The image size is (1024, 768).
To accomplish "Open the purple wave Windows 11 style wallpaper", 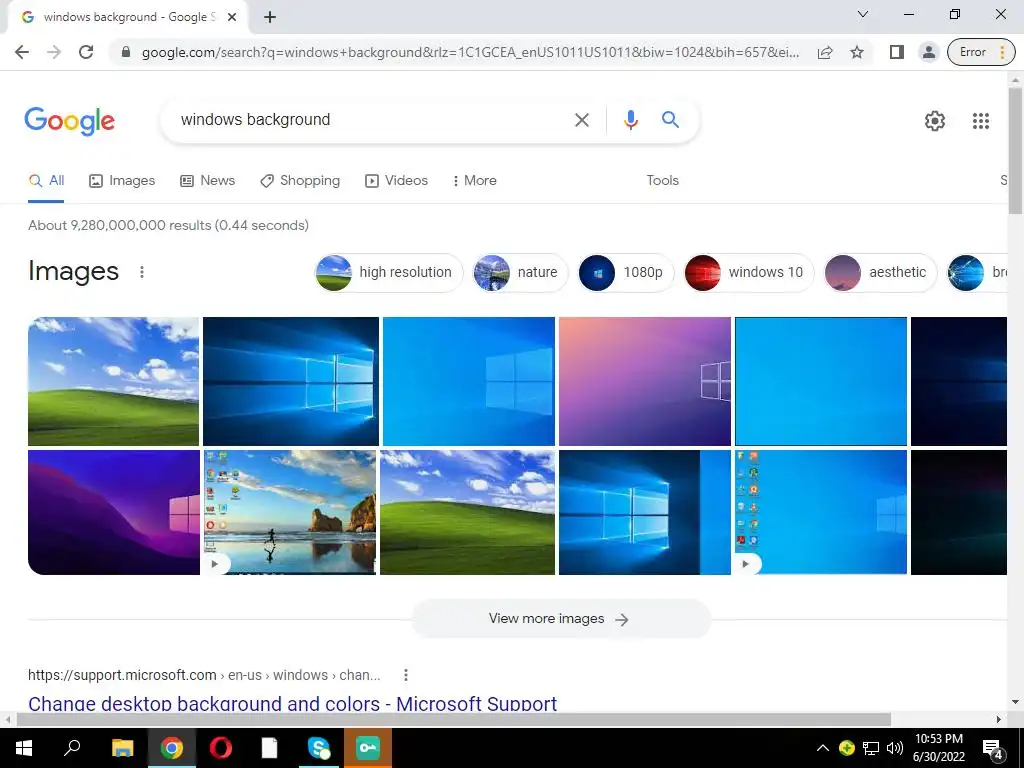I will tap(114, 513).
